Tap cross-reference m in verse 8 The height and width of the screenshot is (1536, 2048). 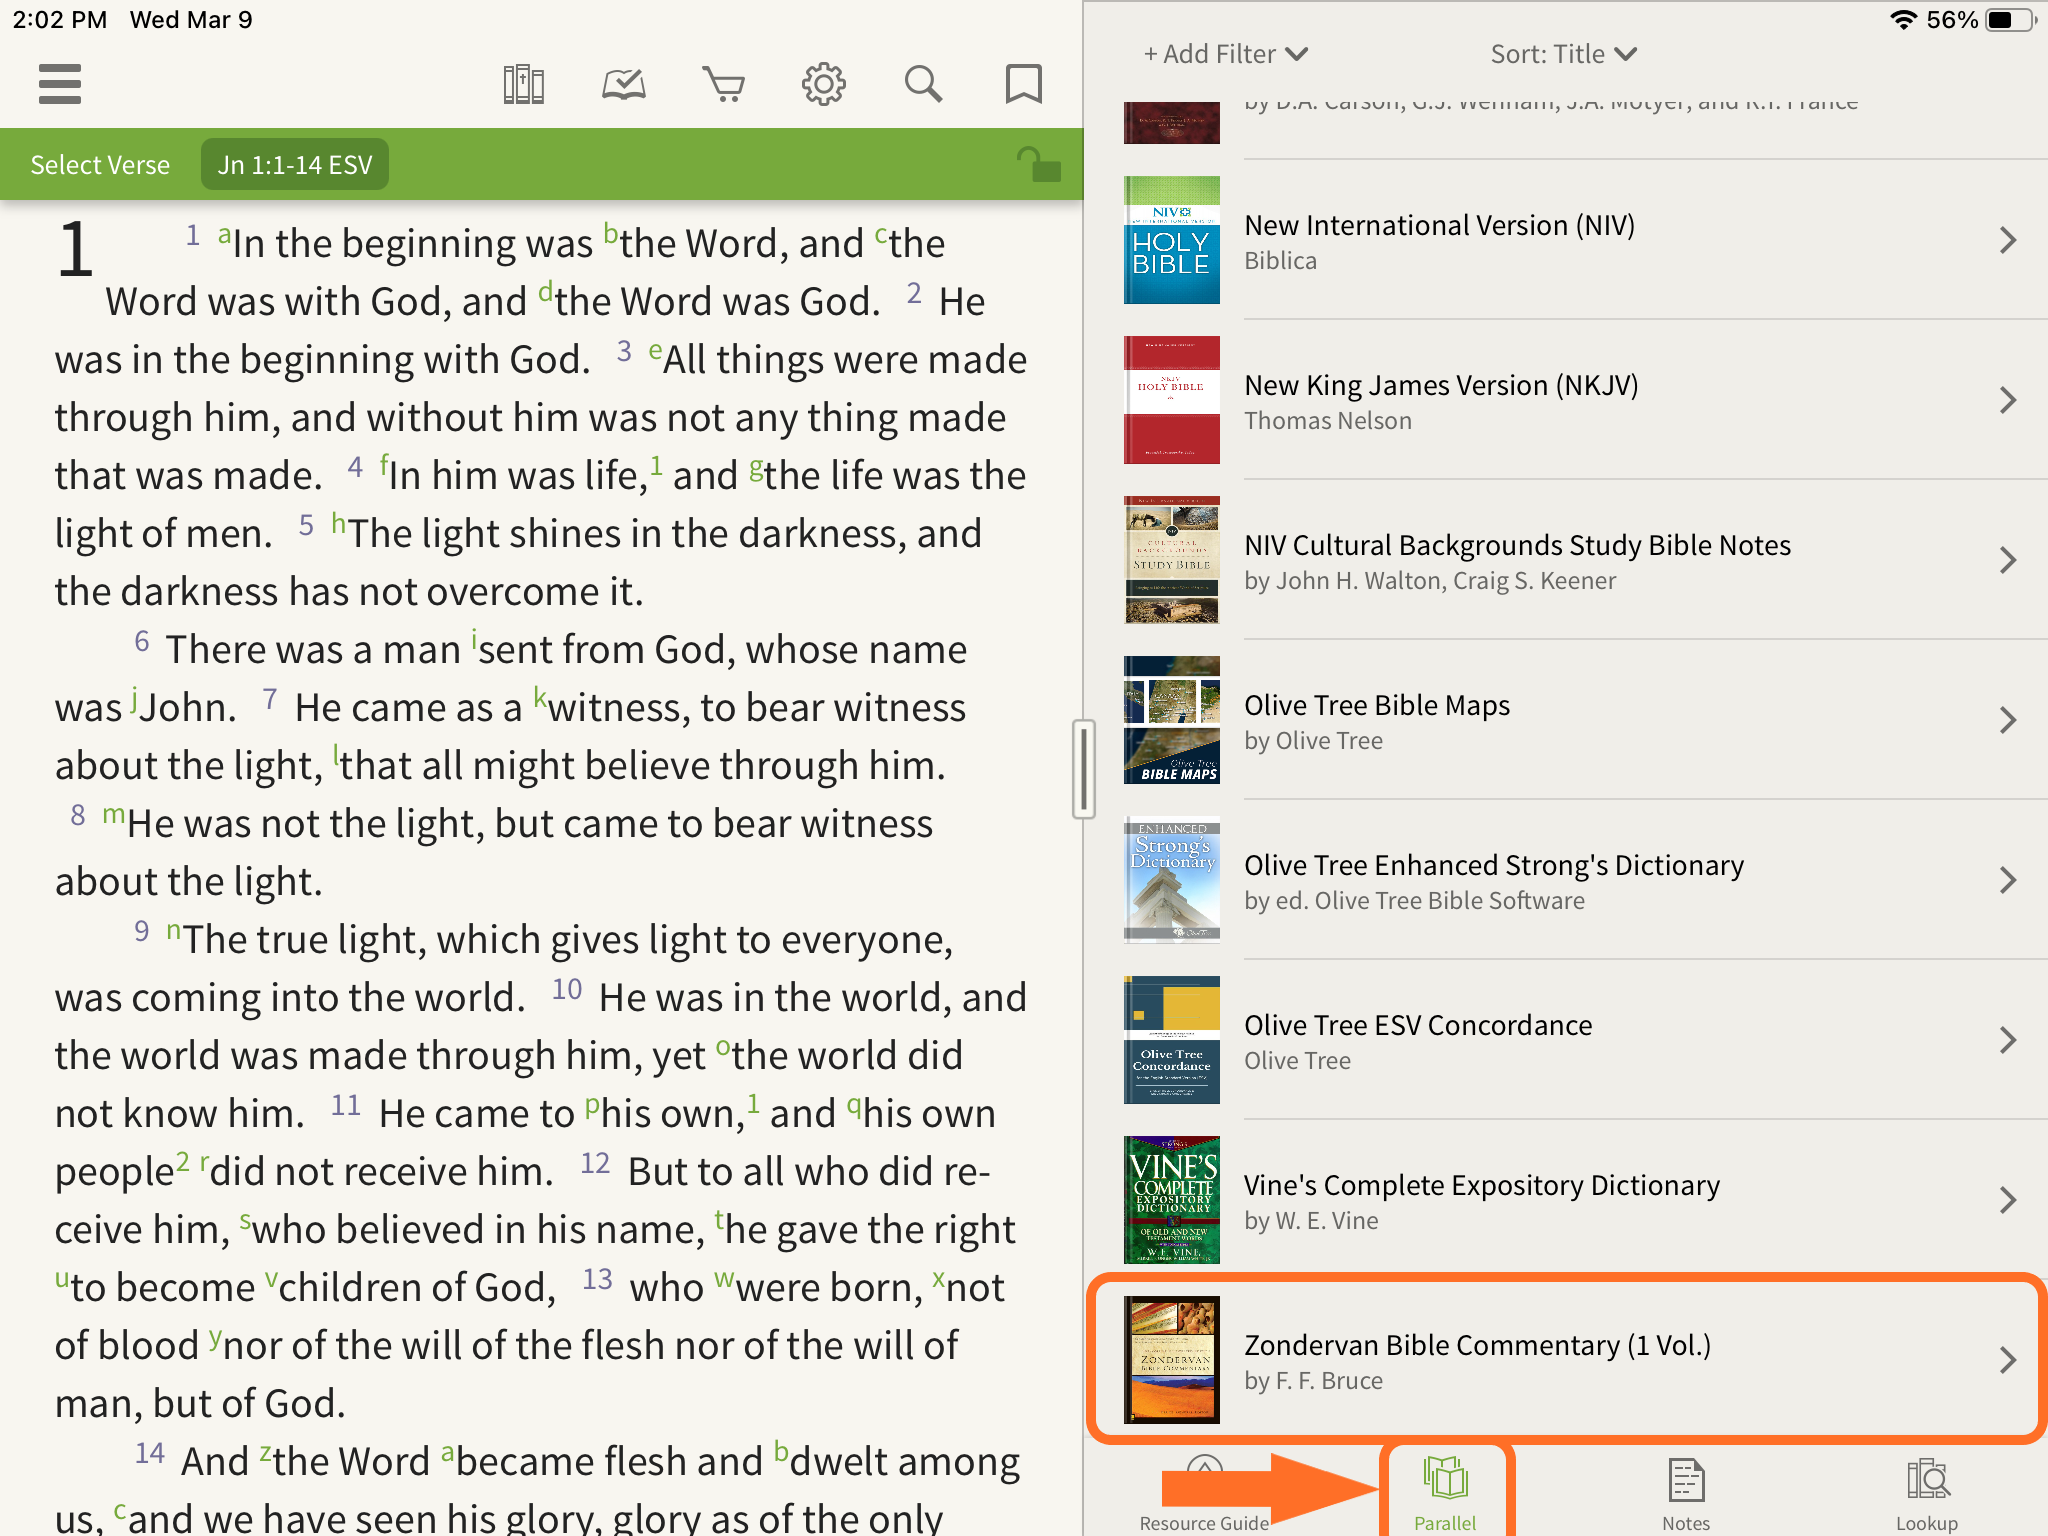(113, 815)
